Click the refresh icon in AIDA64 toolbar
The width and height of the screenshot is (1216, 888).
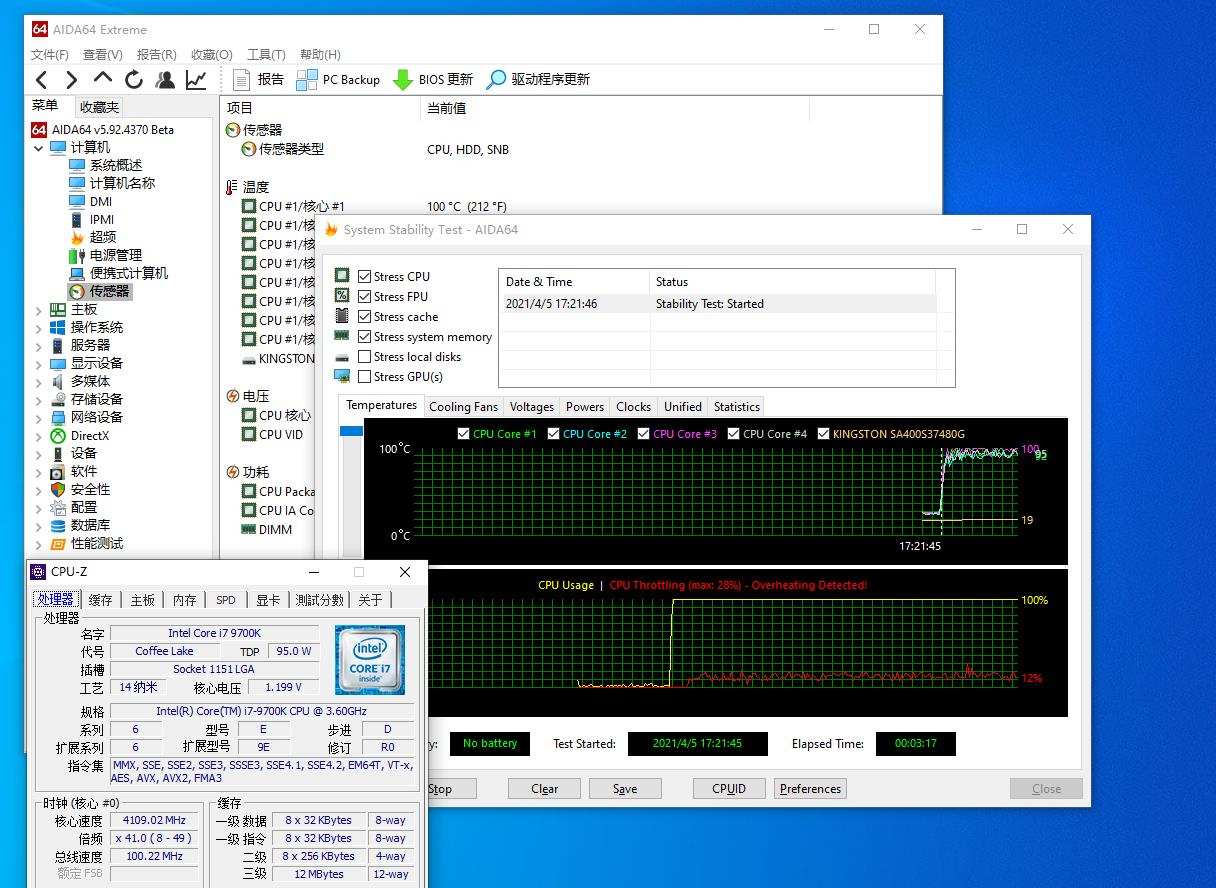(x=134, y=80)
